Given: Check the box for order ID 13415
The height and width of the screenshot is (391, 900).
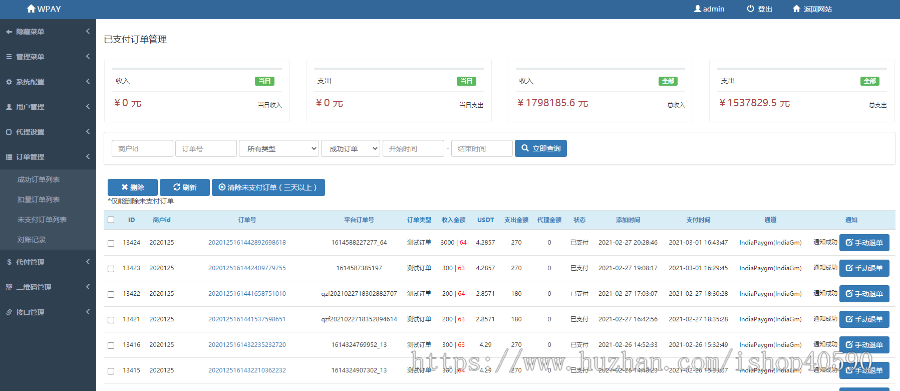Looking at the screenshot, I should coord(111,371).
